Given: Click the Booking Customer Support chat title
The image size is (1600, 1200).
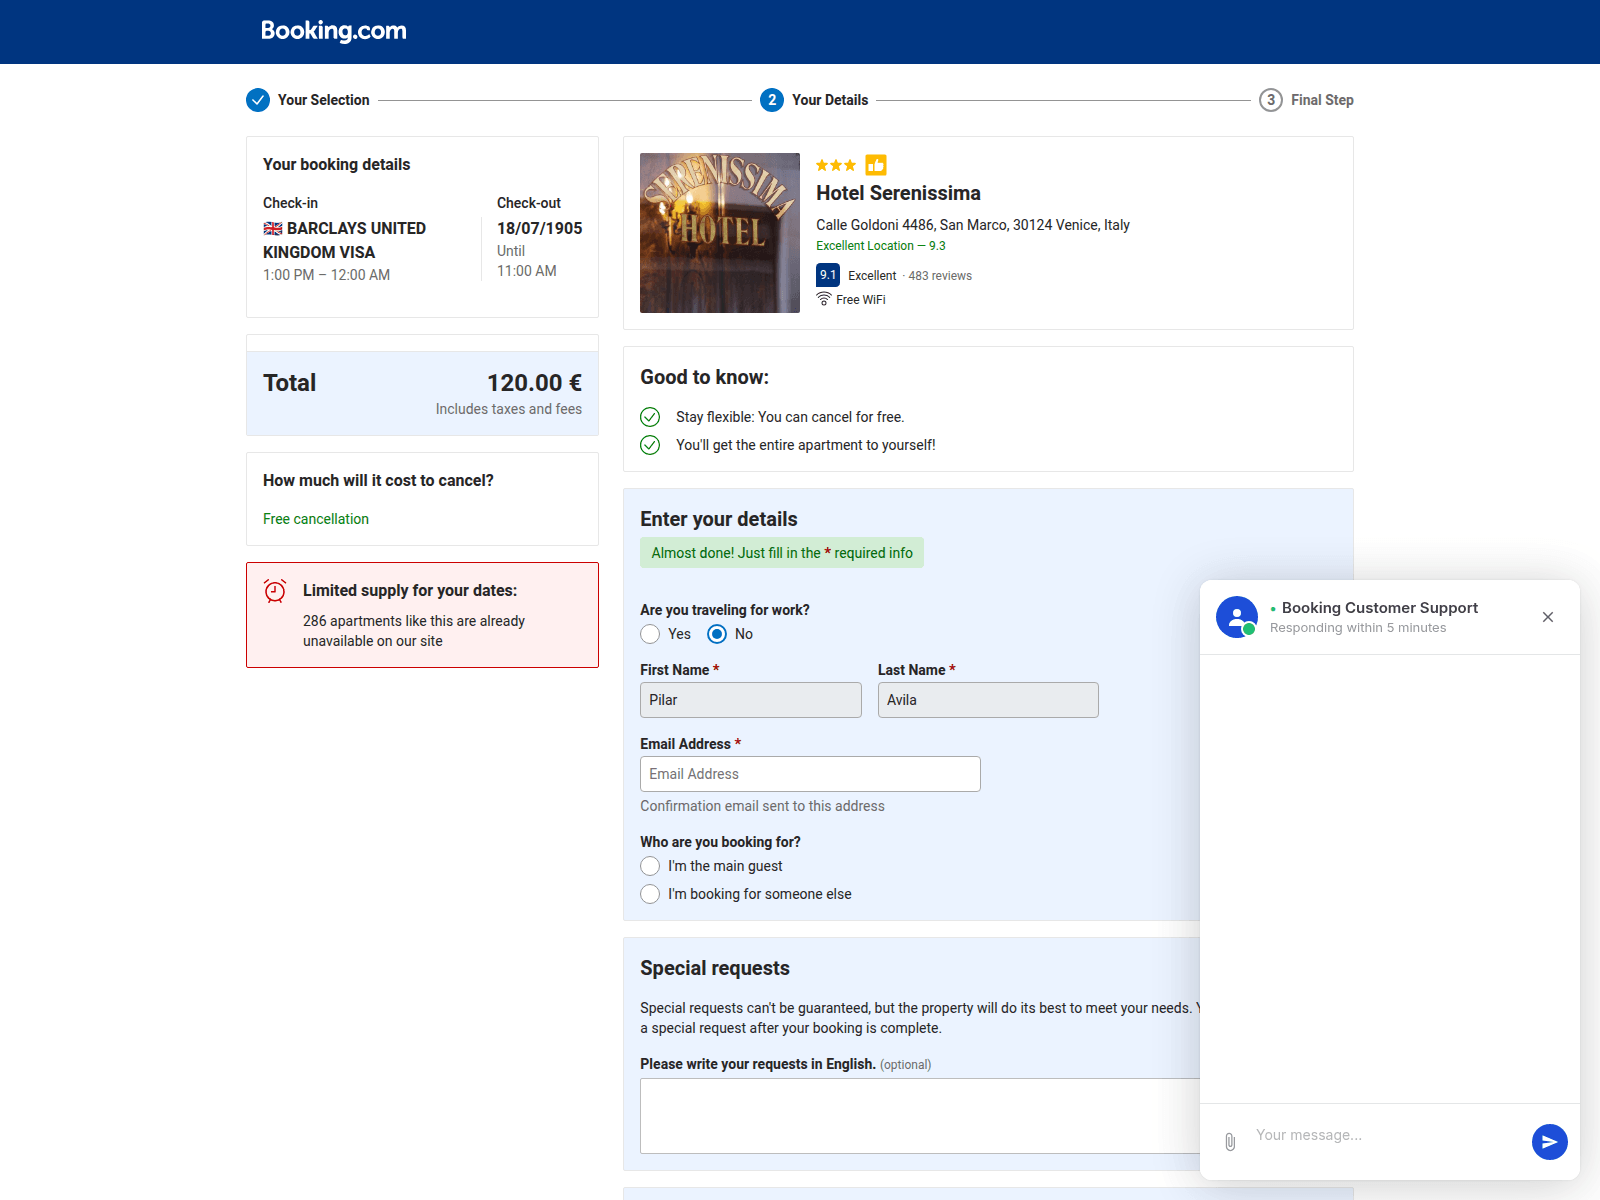Looking at the screenshot, I should point(1380,608).
